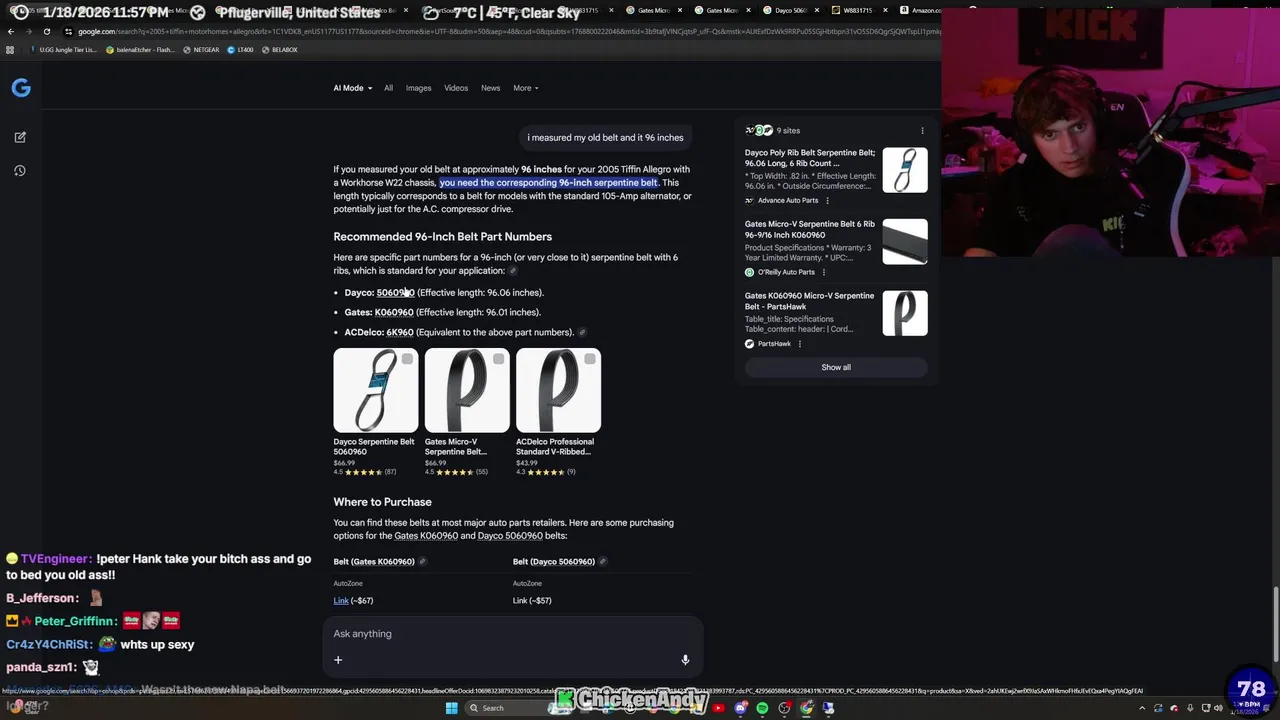1280x720 pixels.
Task: Start a new chat with the compose icon
Action: pos(20,137)
